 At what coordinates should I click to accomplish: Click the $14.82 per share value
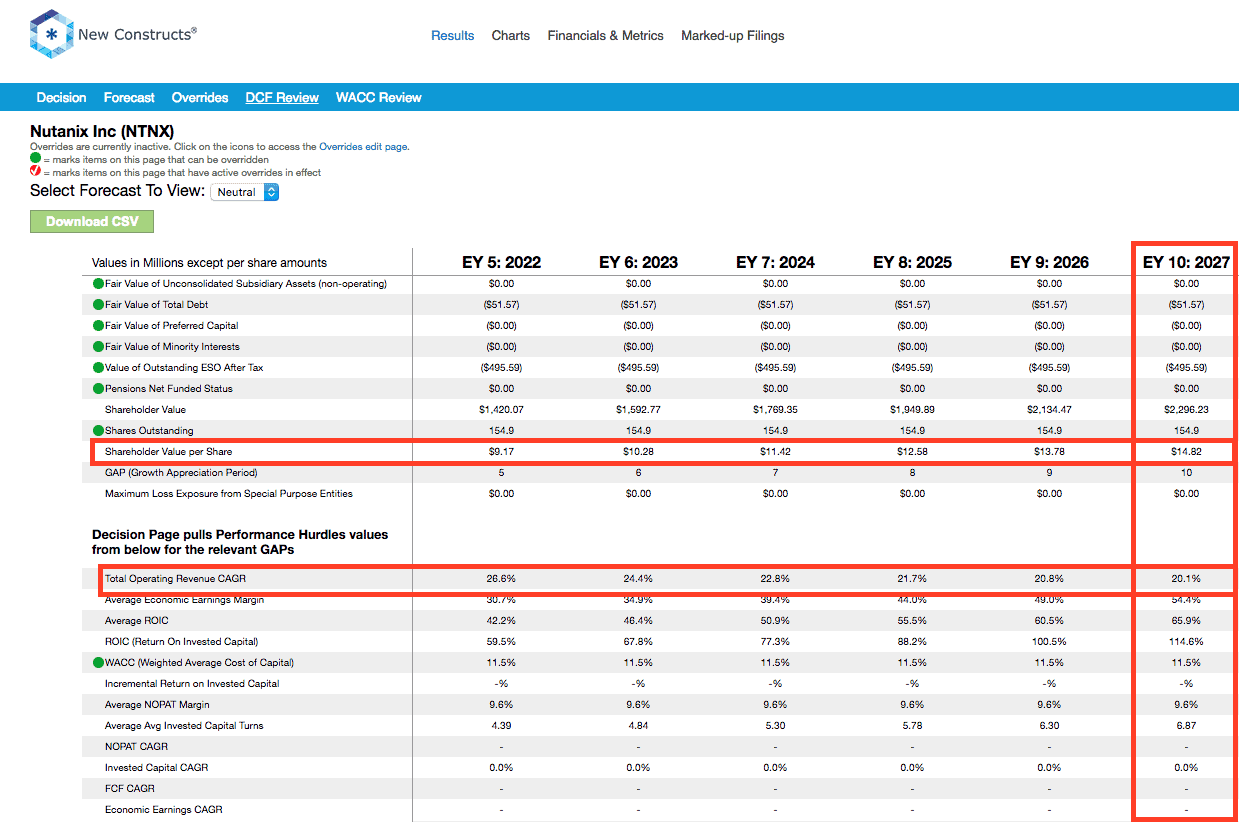[x=1186, y=452]
